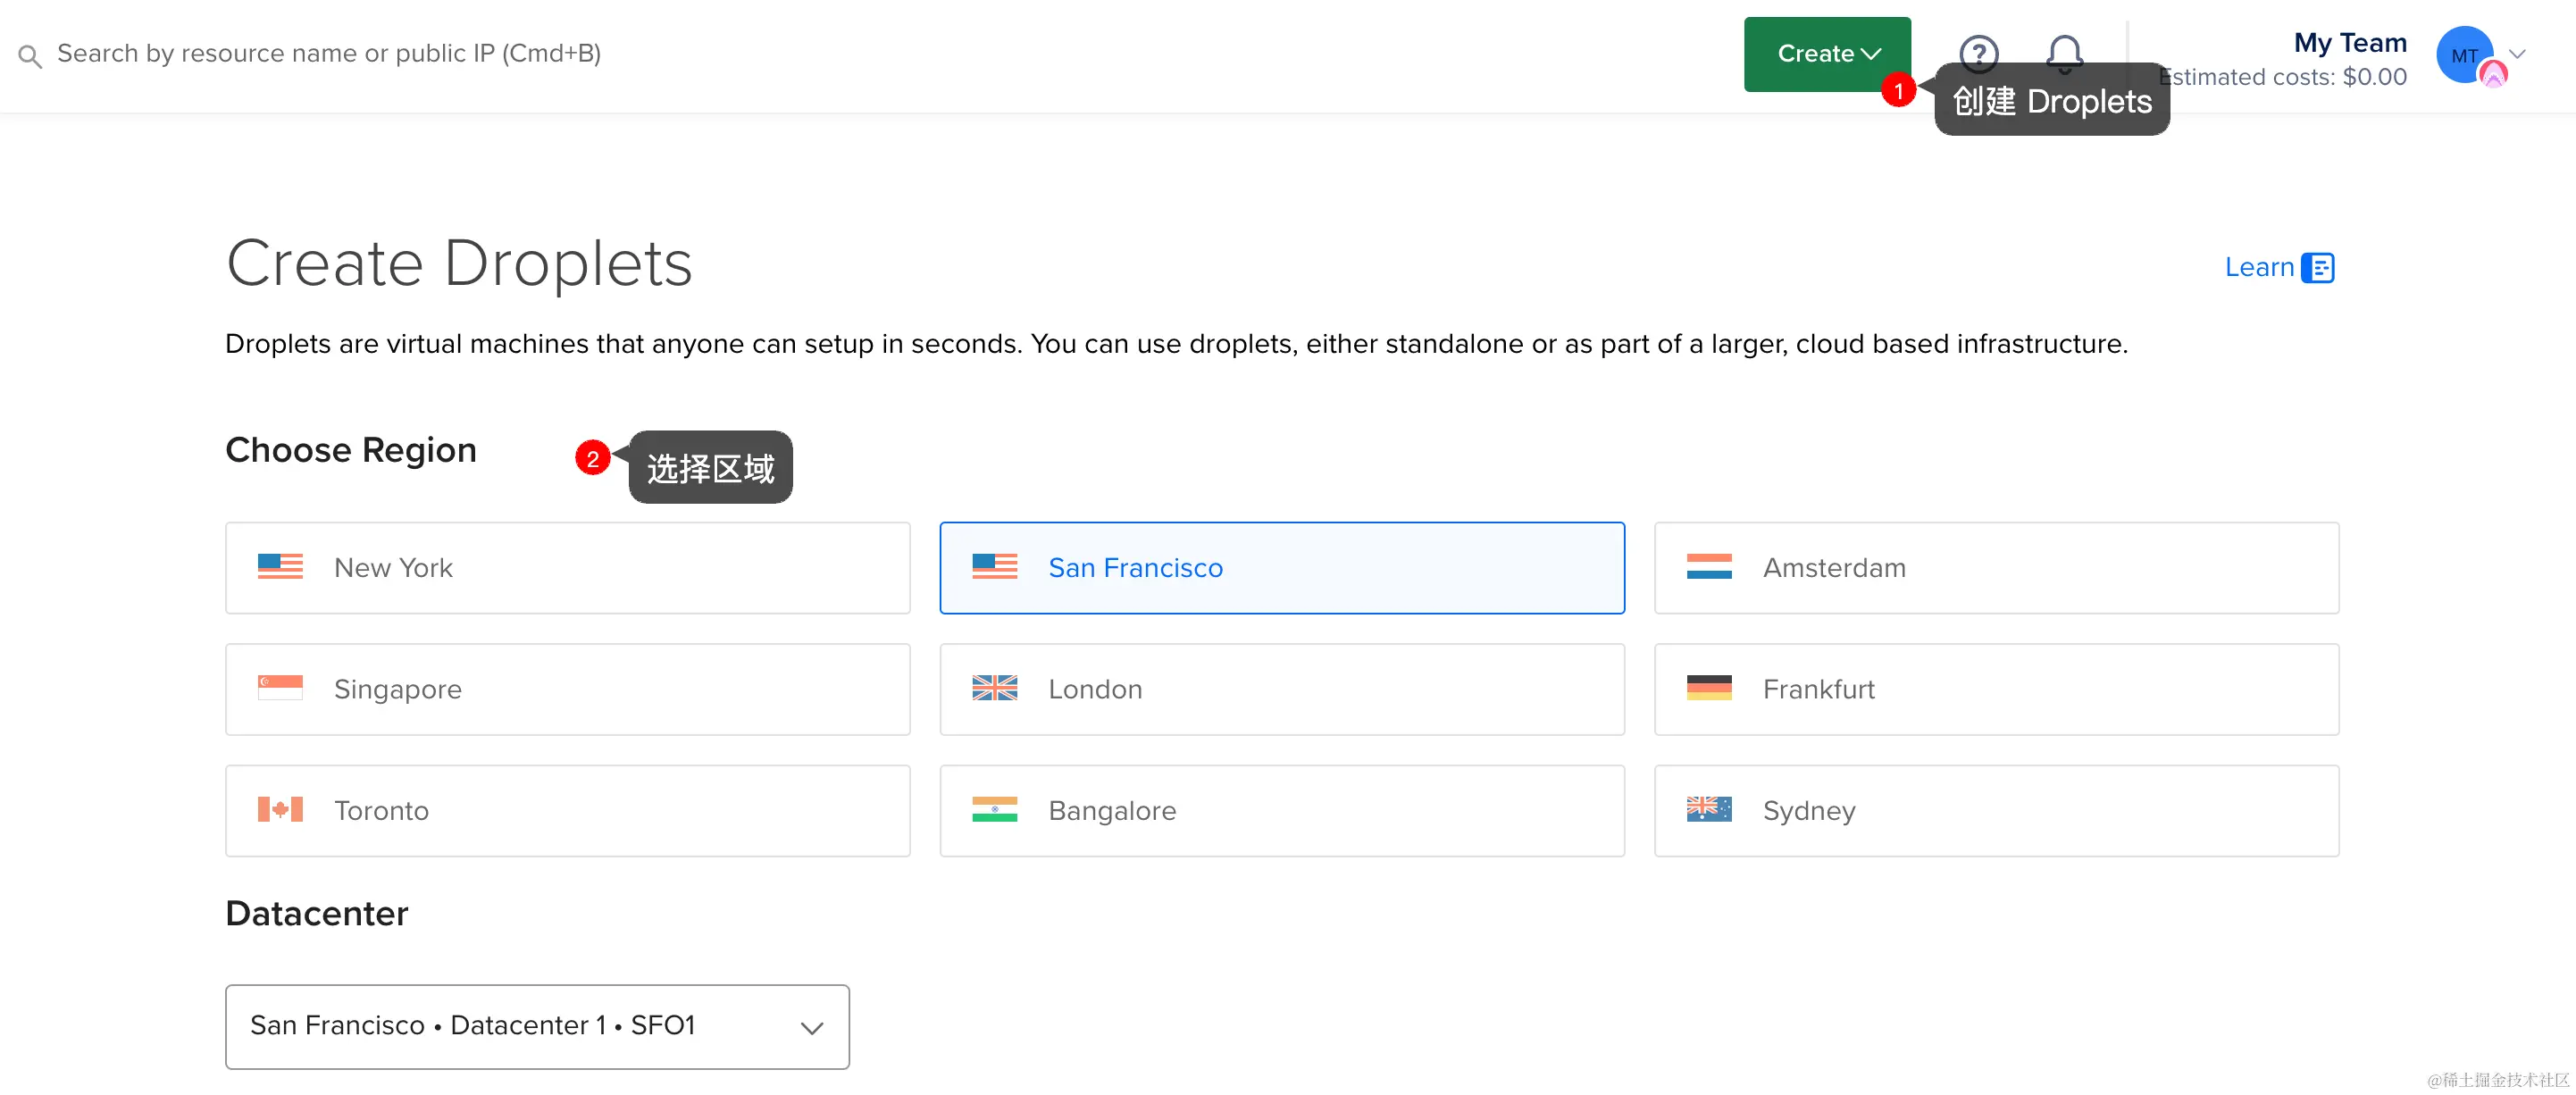2576x1095 pixels.
Task: Click the Learn document icon
Action: [2317, 268]
